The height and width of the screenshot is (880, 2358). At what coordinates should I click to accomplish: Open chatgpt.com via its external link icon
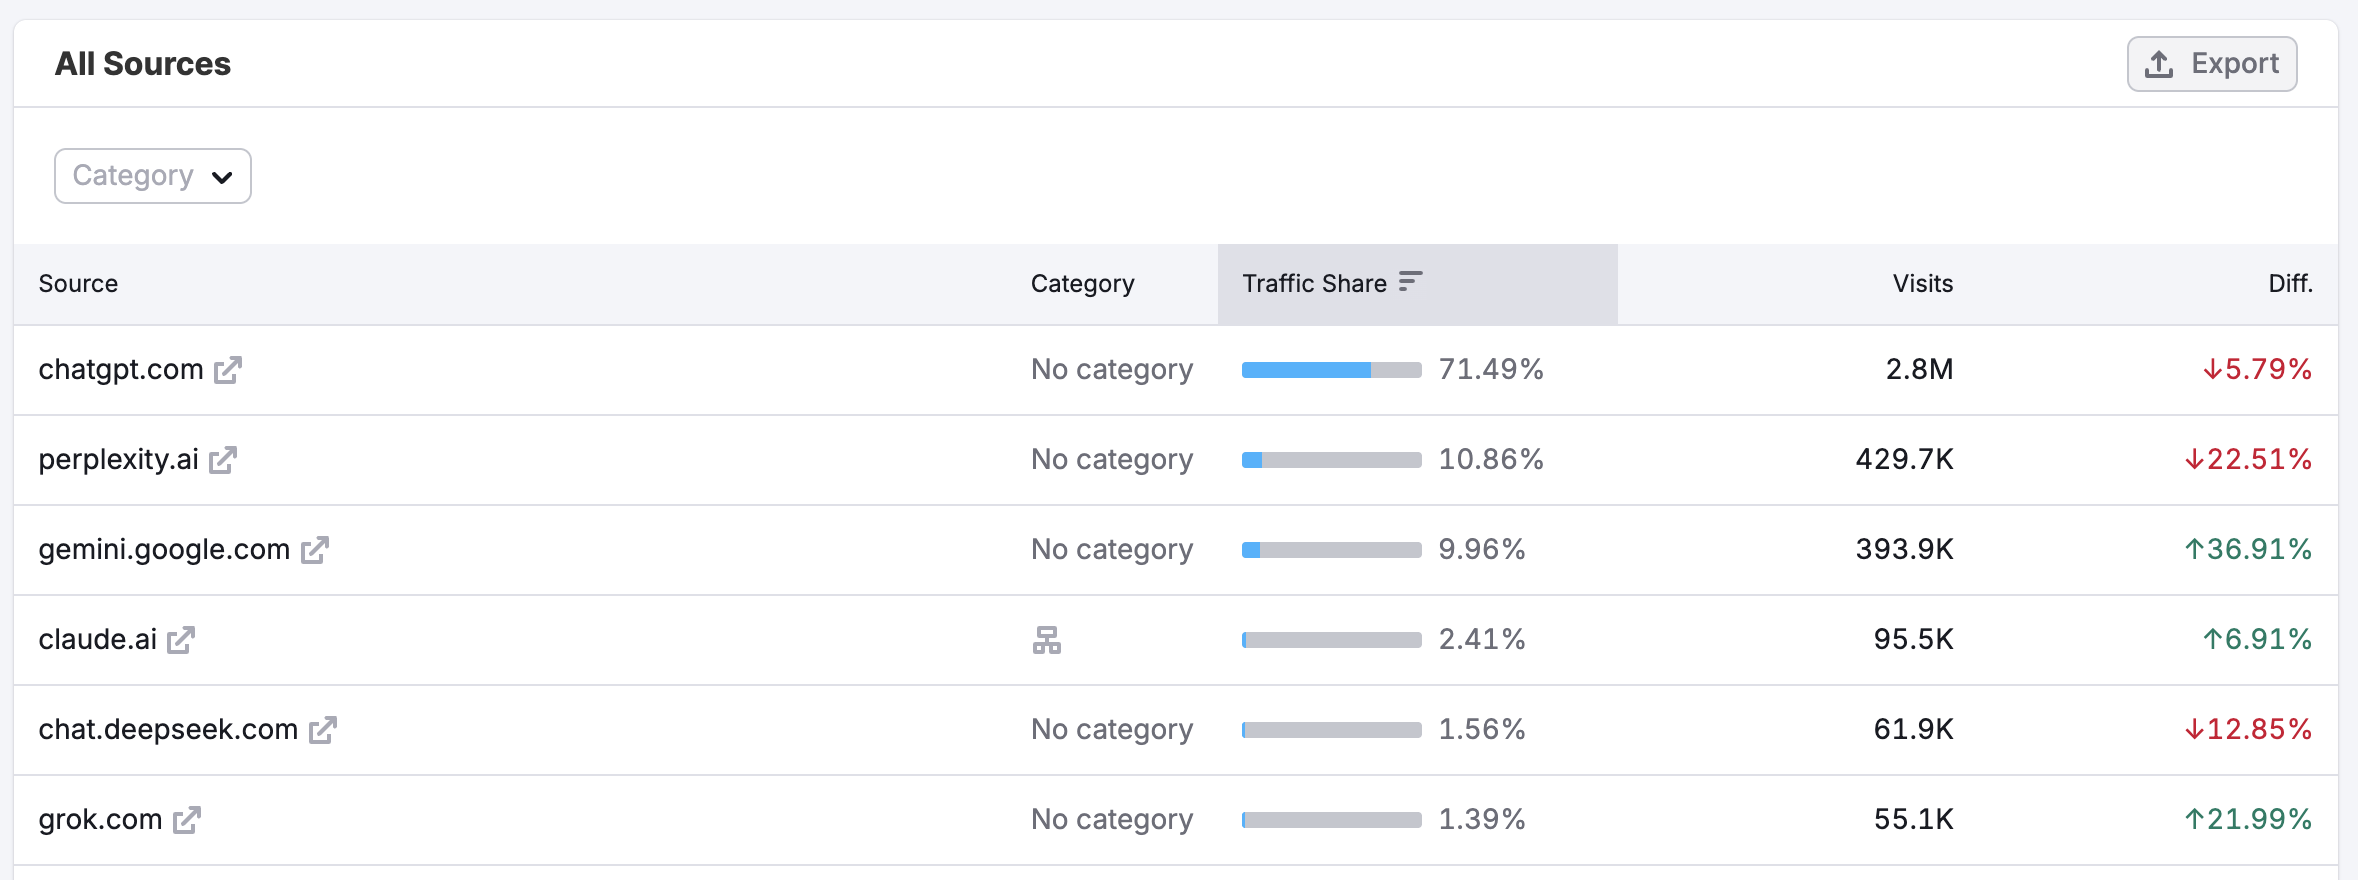pos(229,369)
